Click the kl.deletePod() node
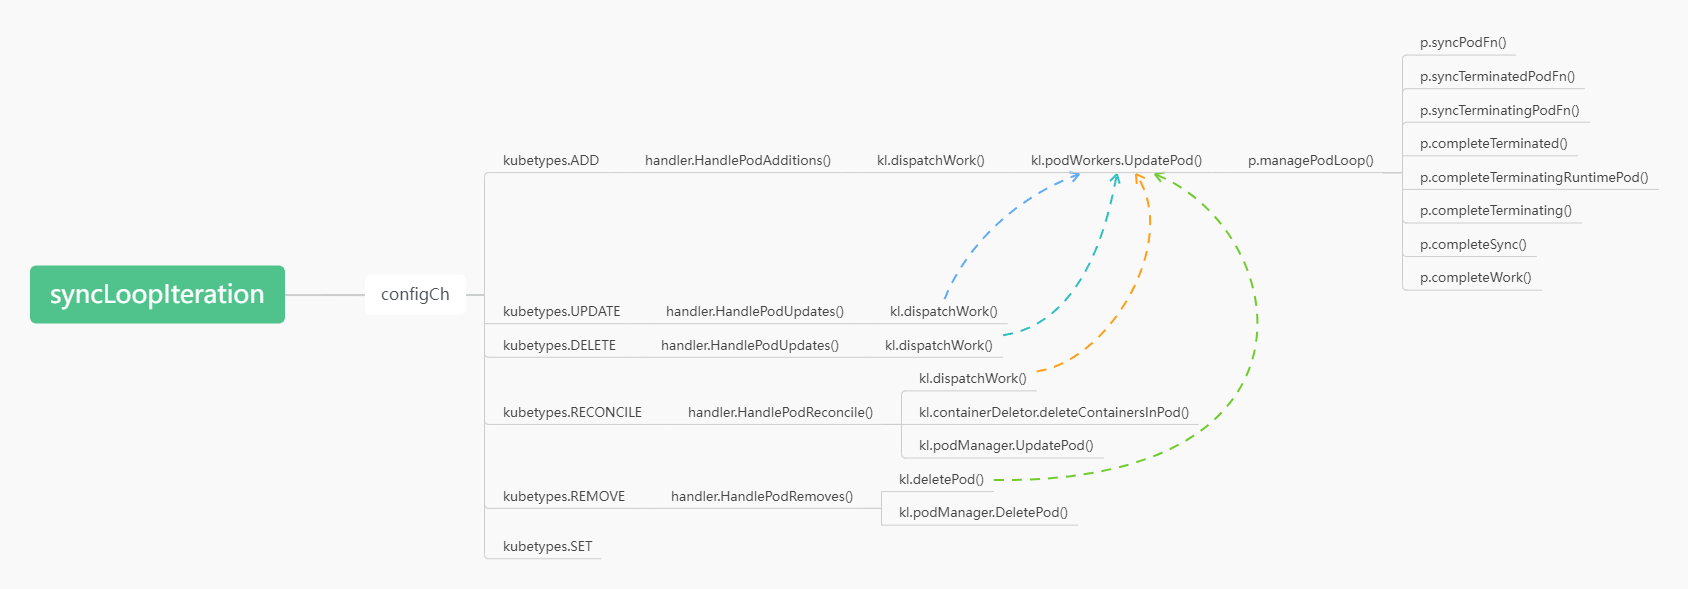The width and height of the screenshot is (1688, 589). pos(941,479)
